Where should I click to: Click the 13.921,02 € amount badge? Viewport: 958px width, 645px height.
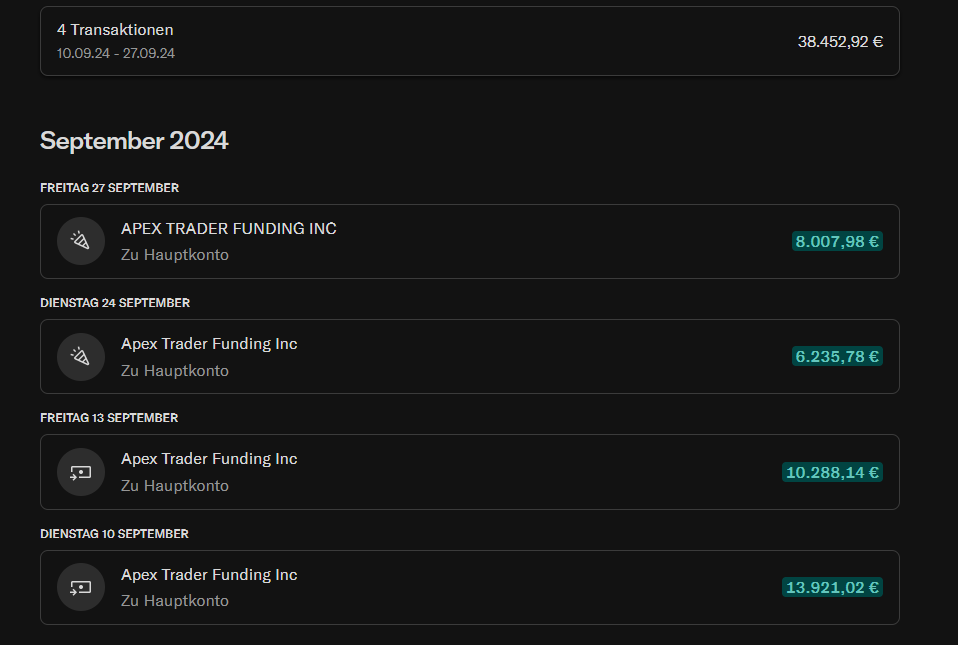832,588
